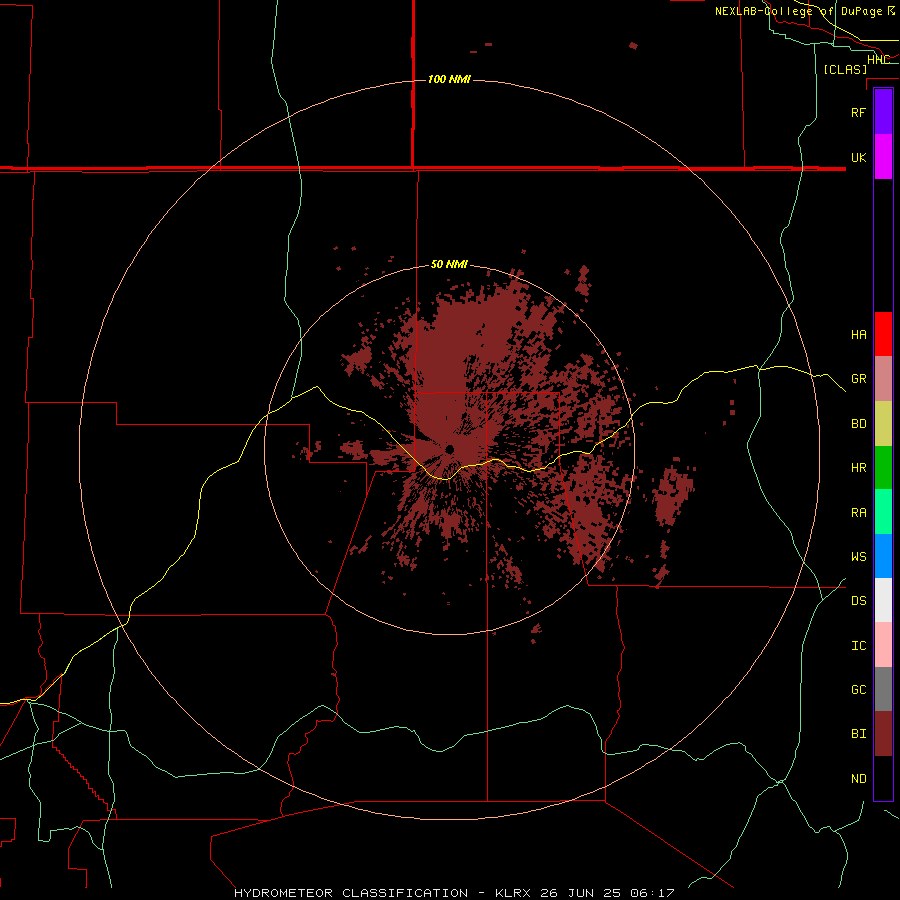
Task: Click the DS legend label
Action: pyautogui.click(x=858, y=601)
